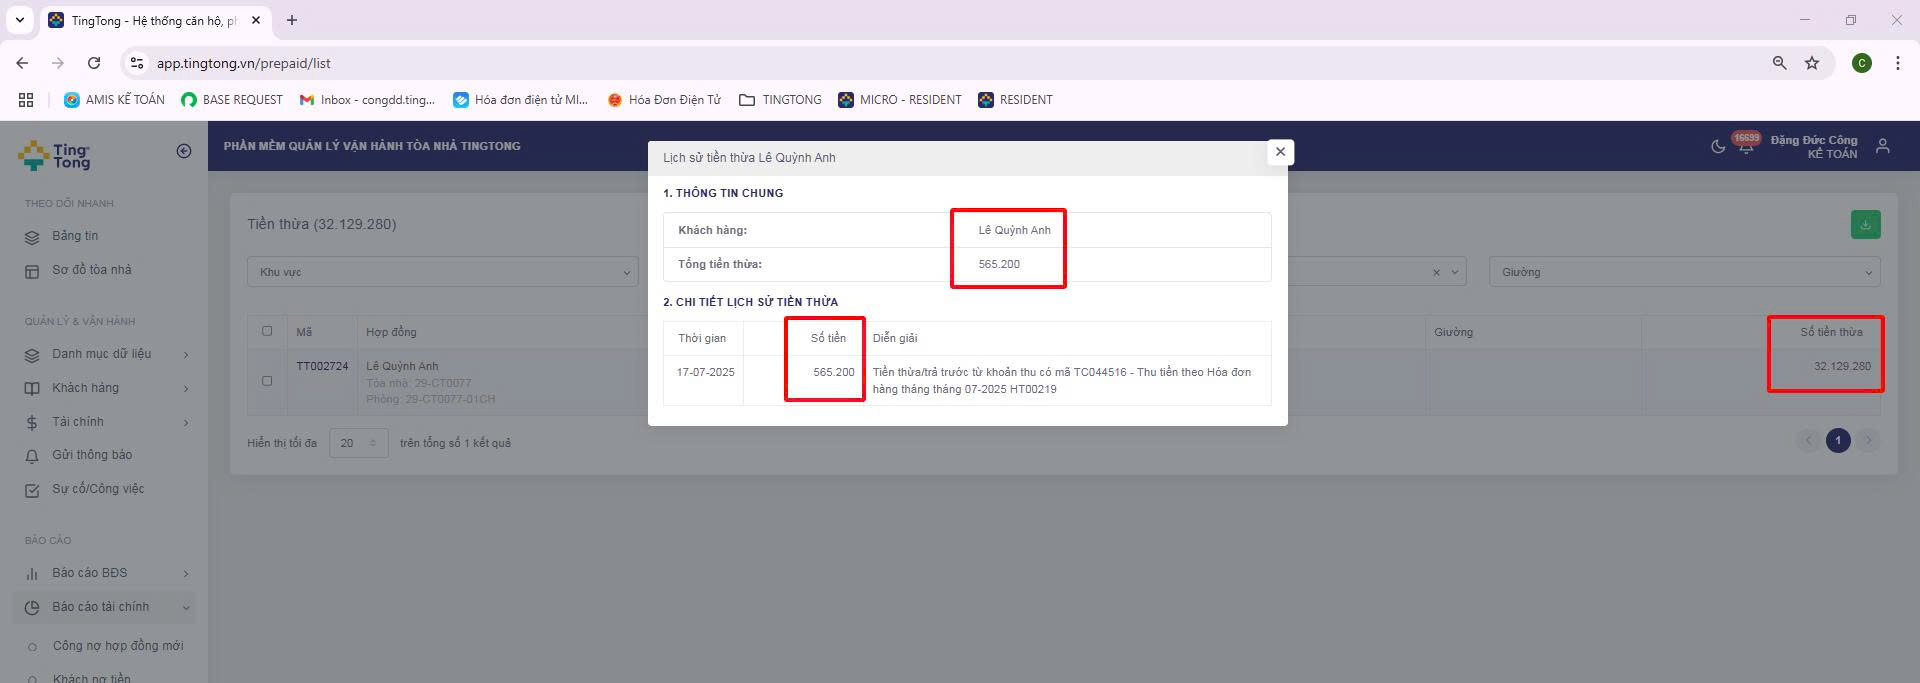This screenshot has height=683, width=1920.
Task: Open the AMIS KẾ TOÁN bookmark
Action: pos(114,100)
